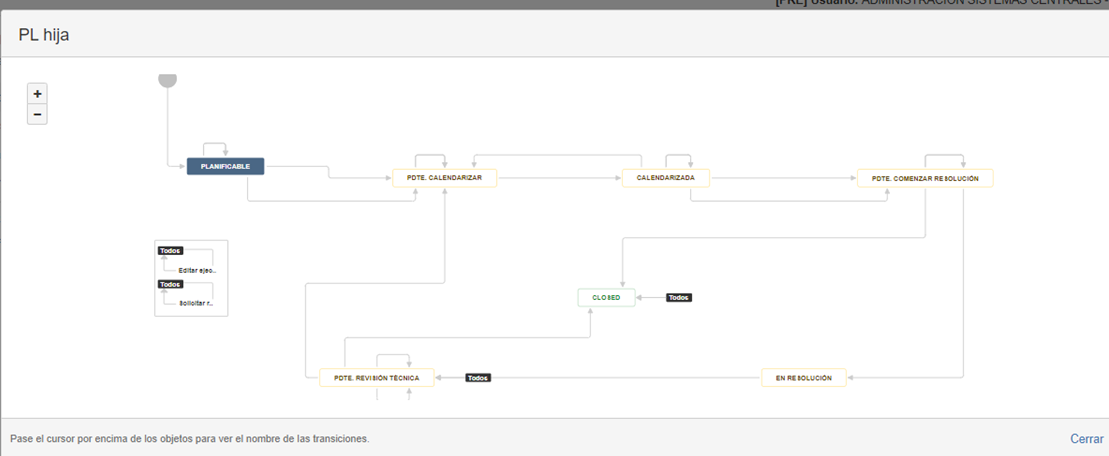Click the Solicitar r.. transition label
The width and height of the screenshot is (1109, 456).
click(x=196, y=303)
